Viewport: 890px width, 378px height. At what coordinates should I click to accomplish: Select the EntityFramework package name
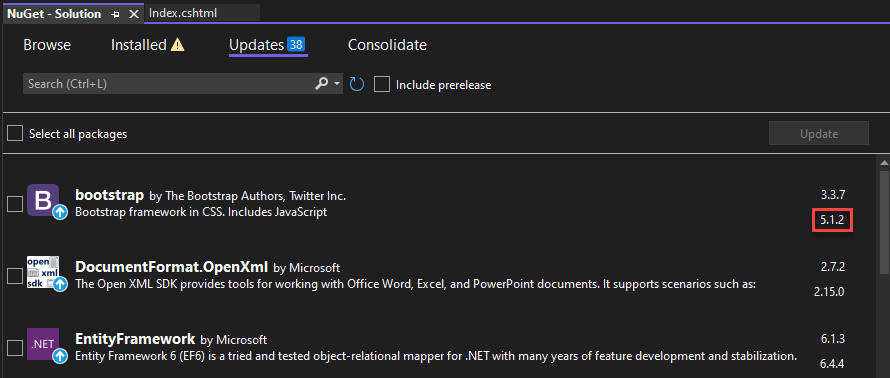135,339
